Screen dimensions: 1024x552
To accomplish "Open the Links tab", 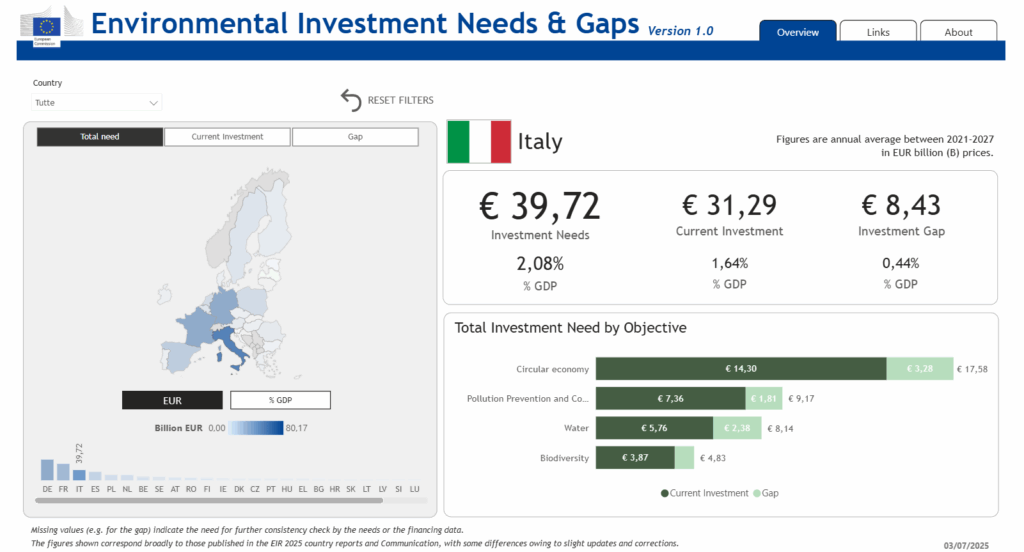I will pos(878,32).
